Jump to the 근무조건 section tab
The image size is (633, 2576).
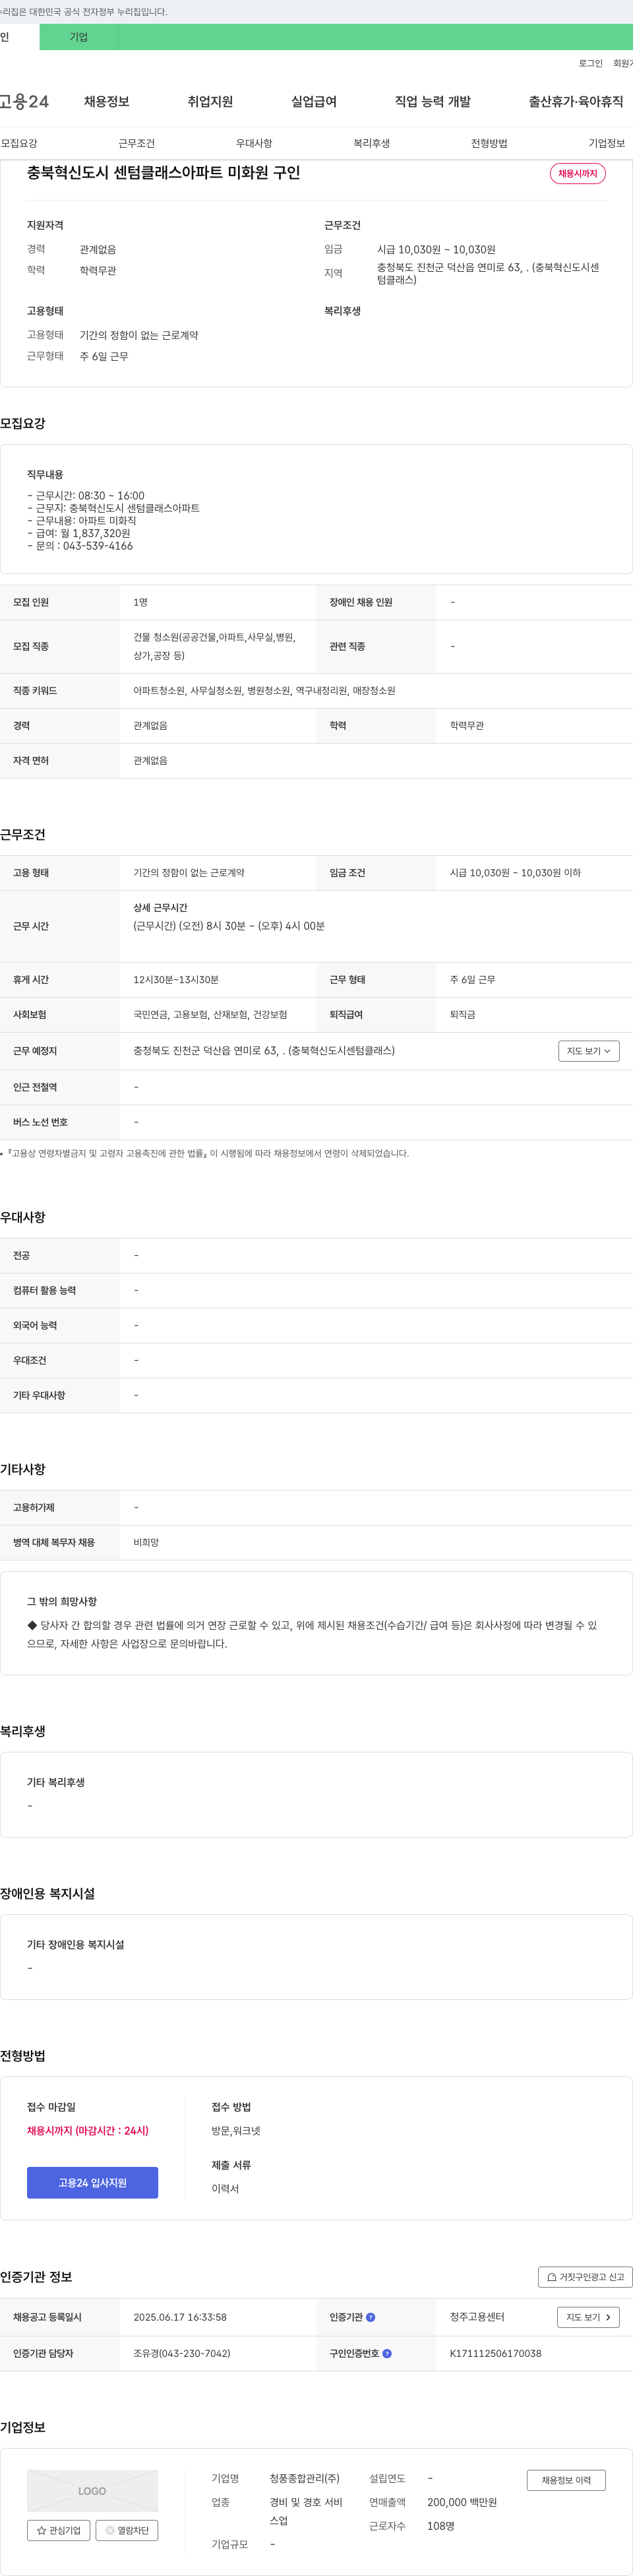click(x=136, y=143)
